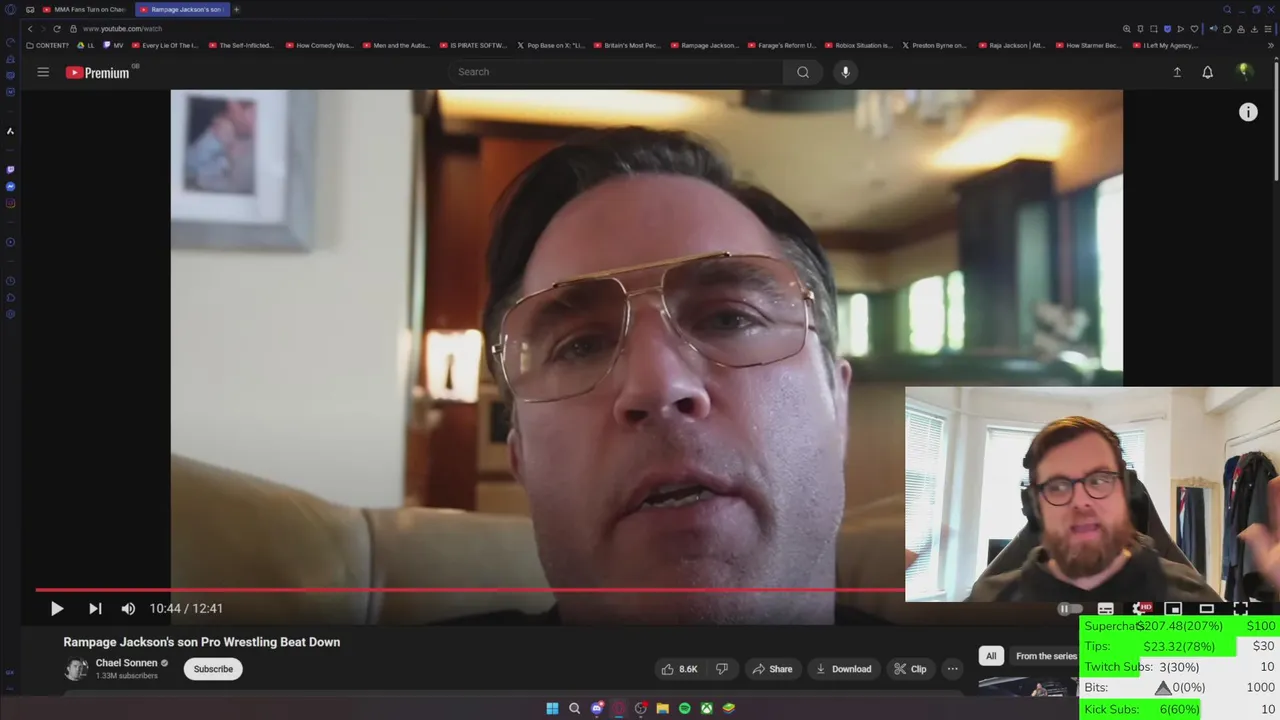
Task: Open IS PIRATE SOFTW... bookmark
Action: click(474, 45)
